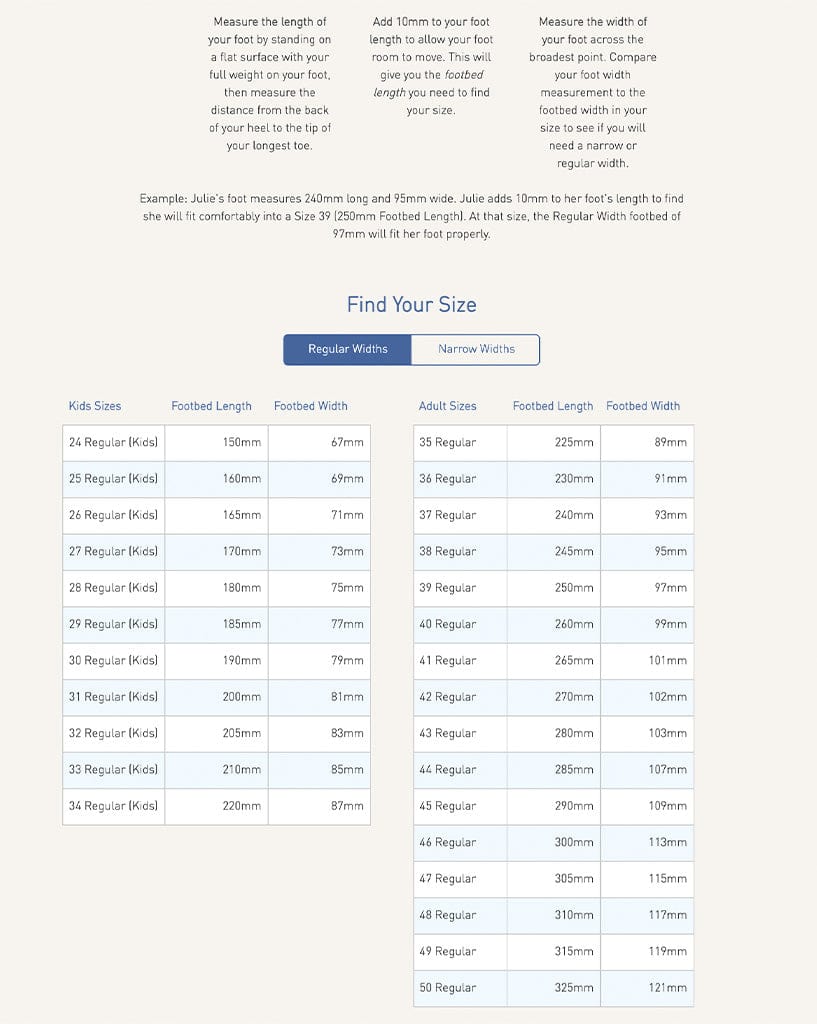Select the Regular Widths tab
This screenshot has width=817, height=1024.
[x=347, y=349]
